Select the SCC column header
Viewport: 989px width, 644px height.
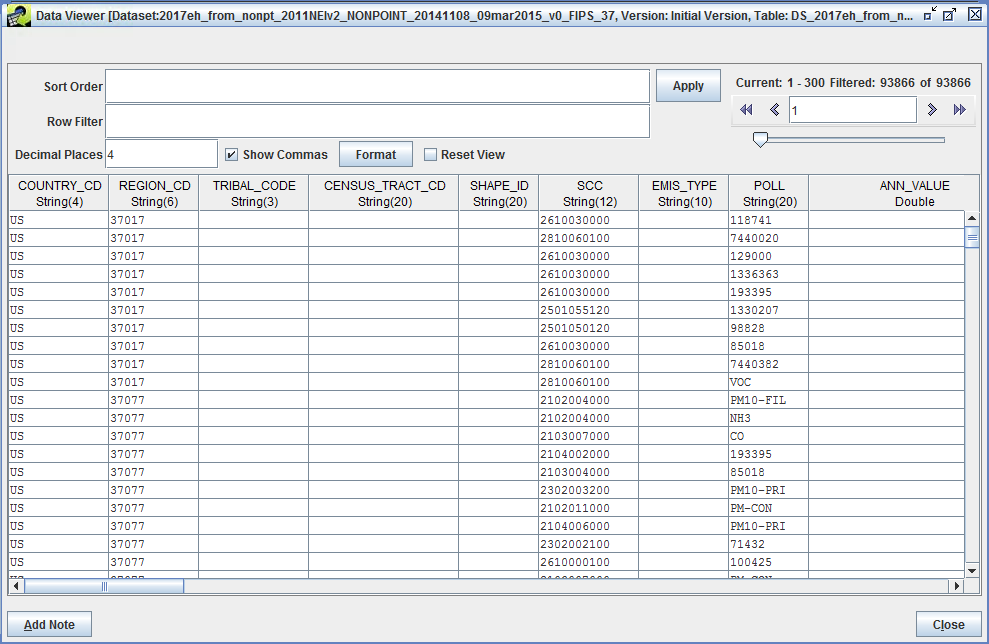pos(587,193)
